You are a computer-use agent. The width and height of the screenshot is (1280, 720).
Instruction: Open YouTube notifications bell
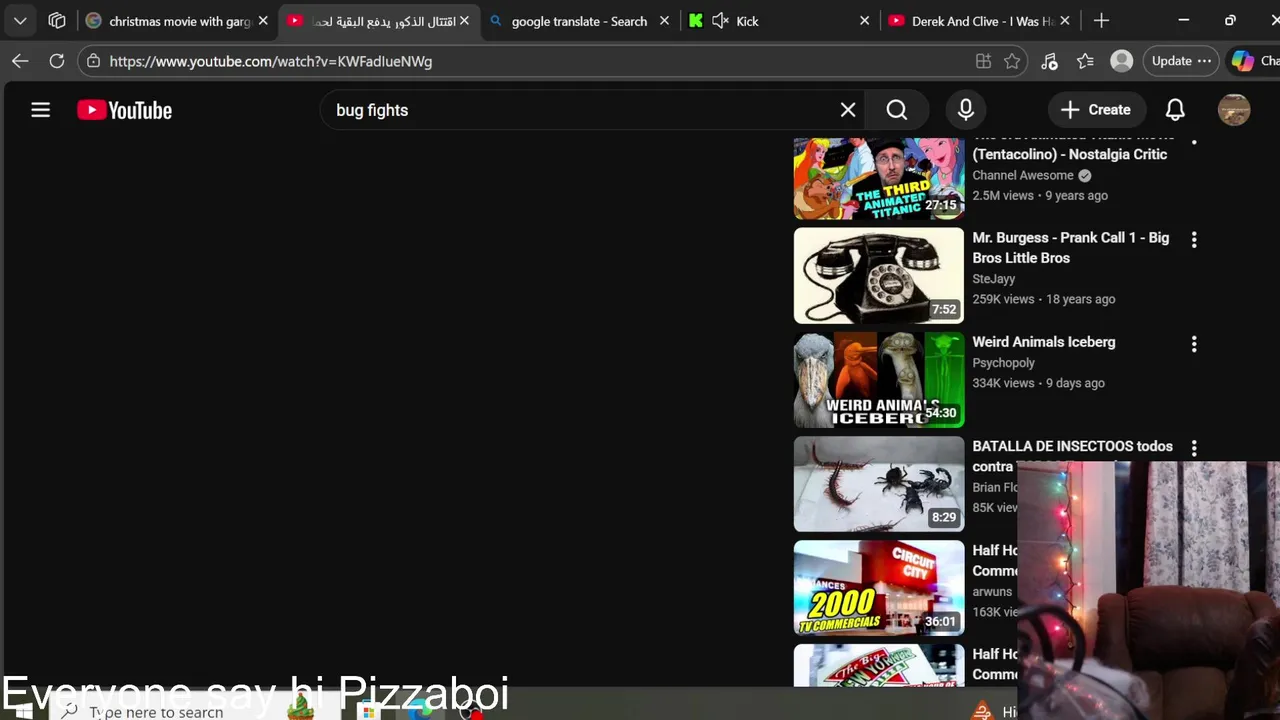coord(1175,110)
